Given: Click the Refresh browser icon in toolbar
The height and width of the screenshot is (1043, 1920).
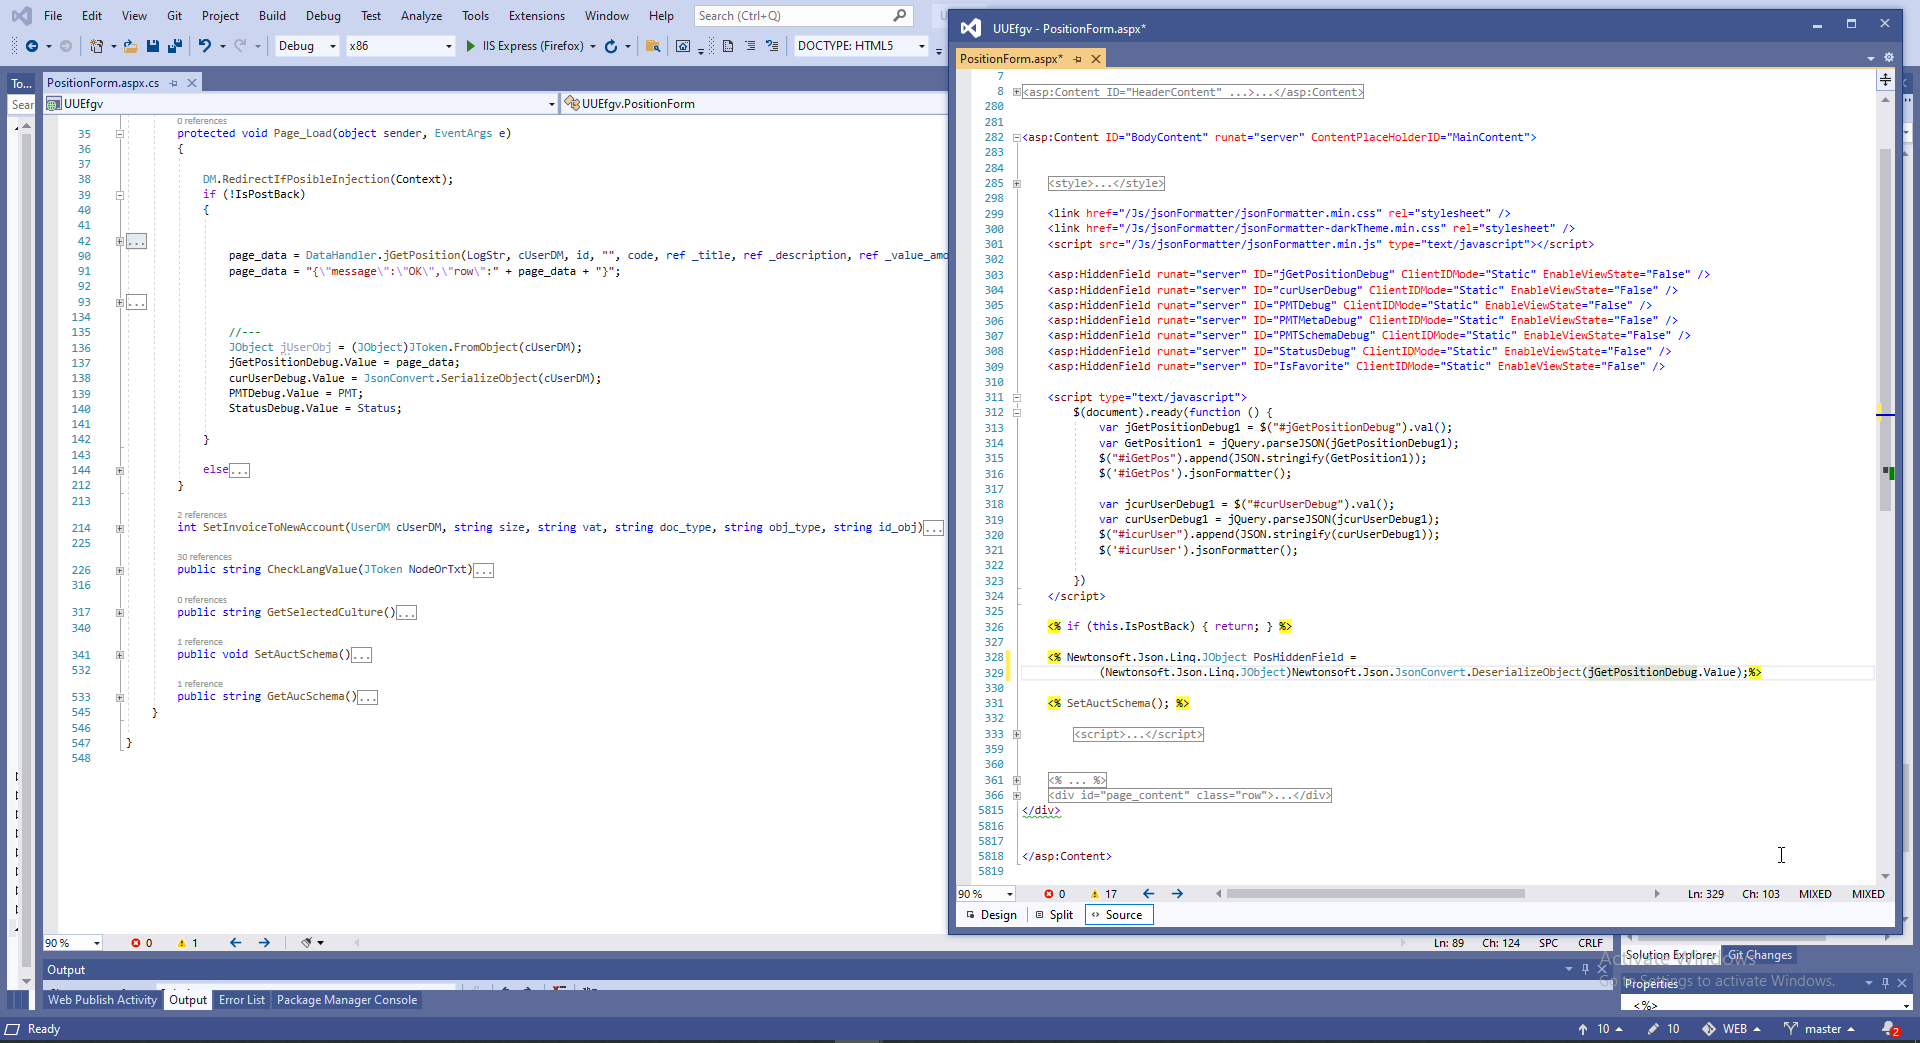Looking at the screenshot, I should [x=610, y=46].
